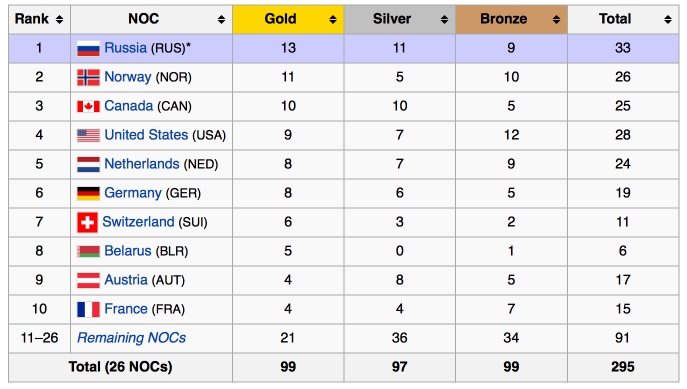This screenshot has height=389, width=687.
Task: Follow the Netherlands link
Action: [x=142, y=164]
